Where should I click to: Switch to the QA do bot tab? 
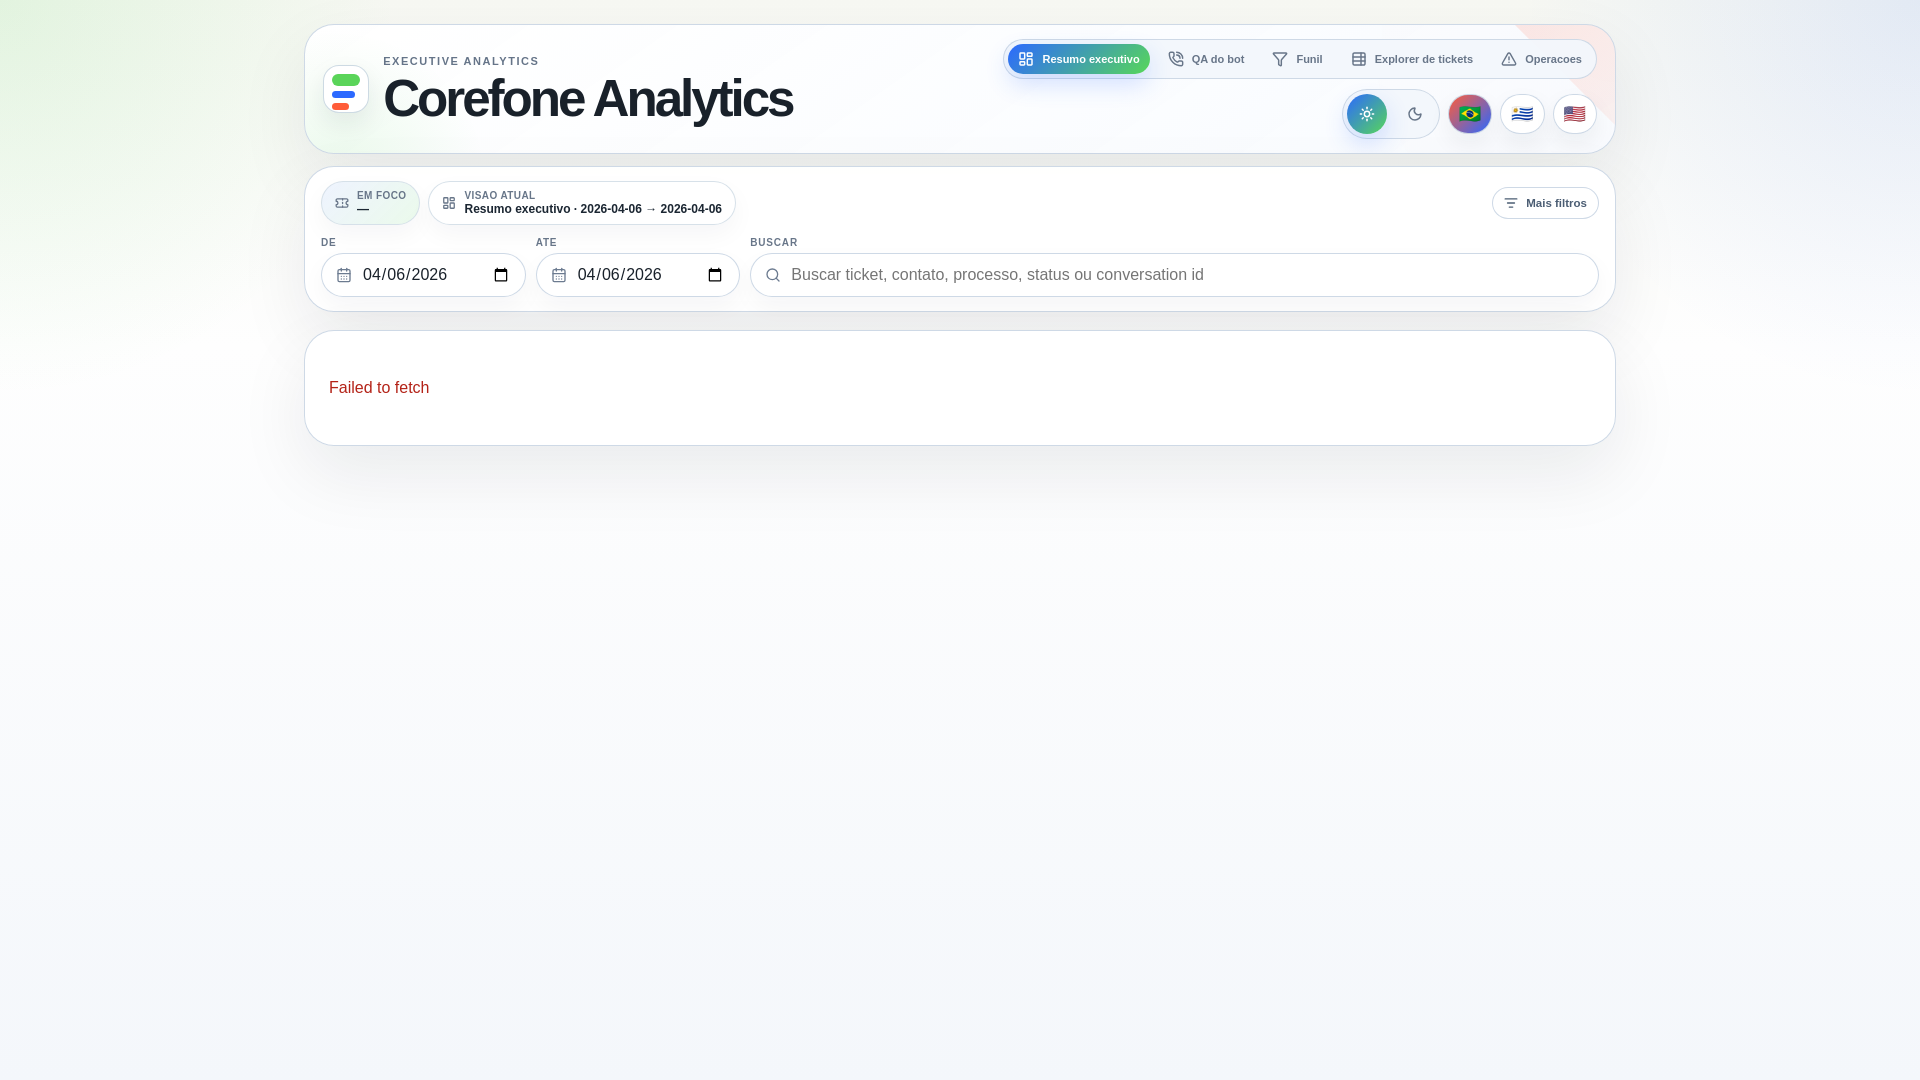pos(1206,59)
